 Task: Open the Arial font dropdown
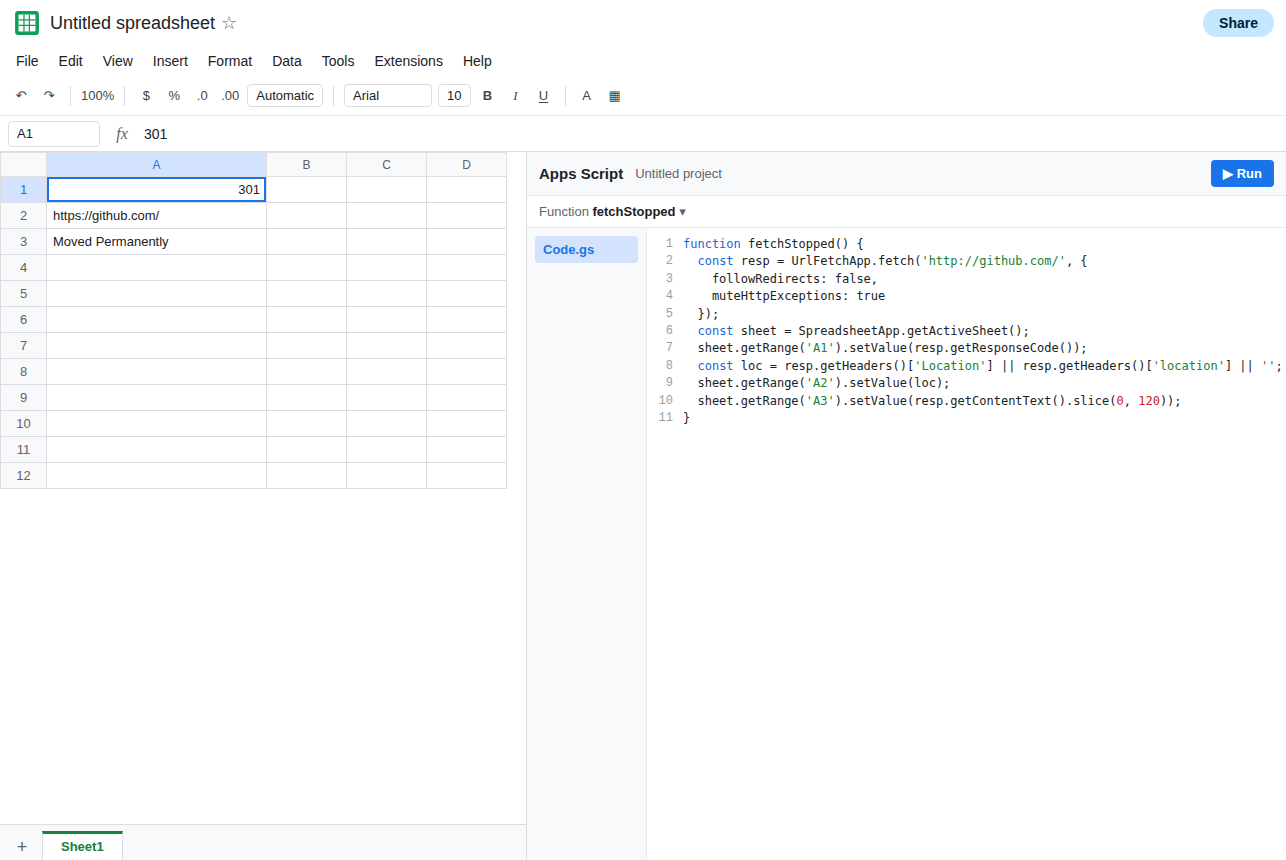(388, 96)
